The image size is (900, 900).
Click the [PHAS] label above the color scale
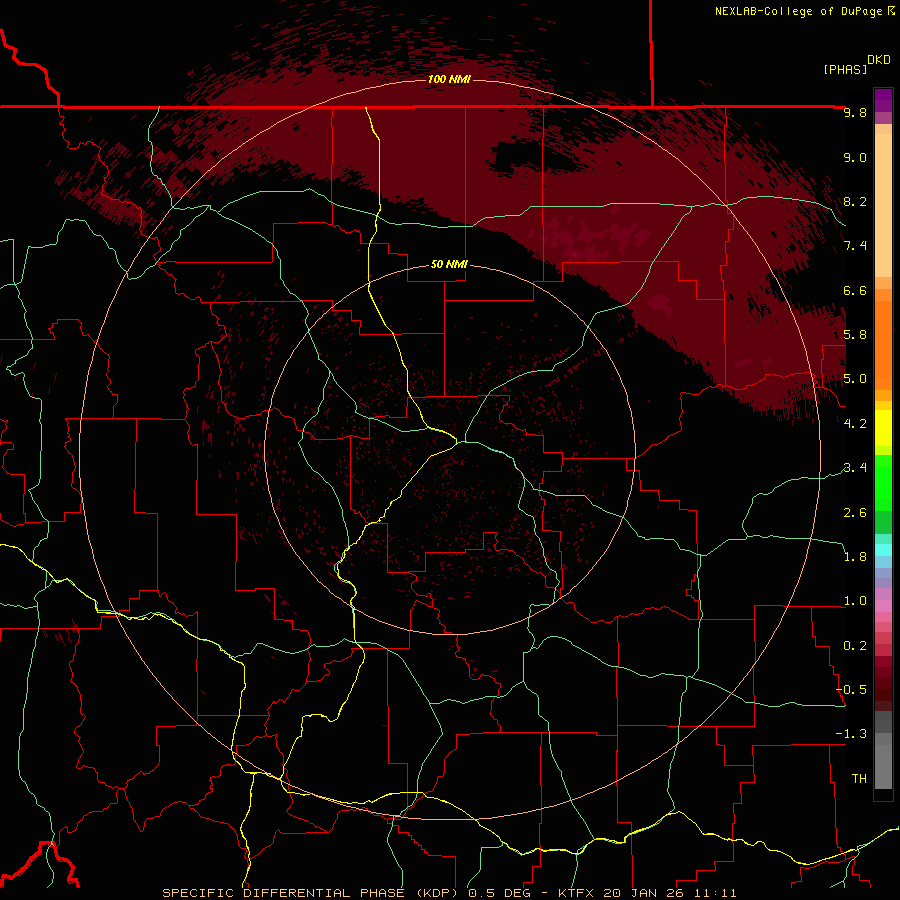(x=845, y=69)
